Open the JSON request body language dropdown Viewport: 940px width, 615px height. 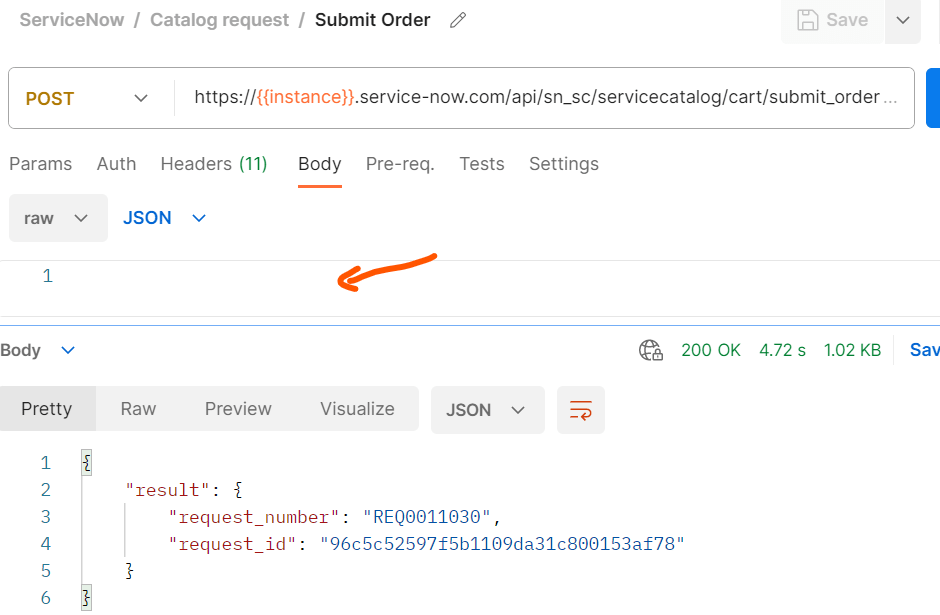[164, 218]
